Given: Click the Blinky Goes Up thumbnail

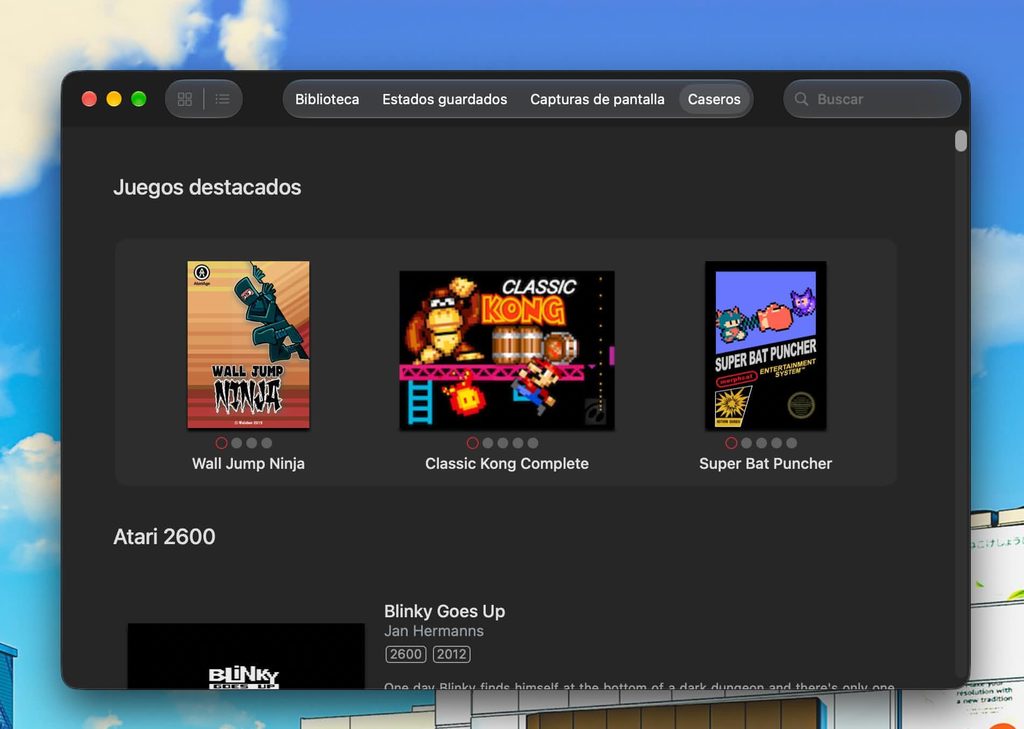Looking at the screenshot, I should 246,656.
